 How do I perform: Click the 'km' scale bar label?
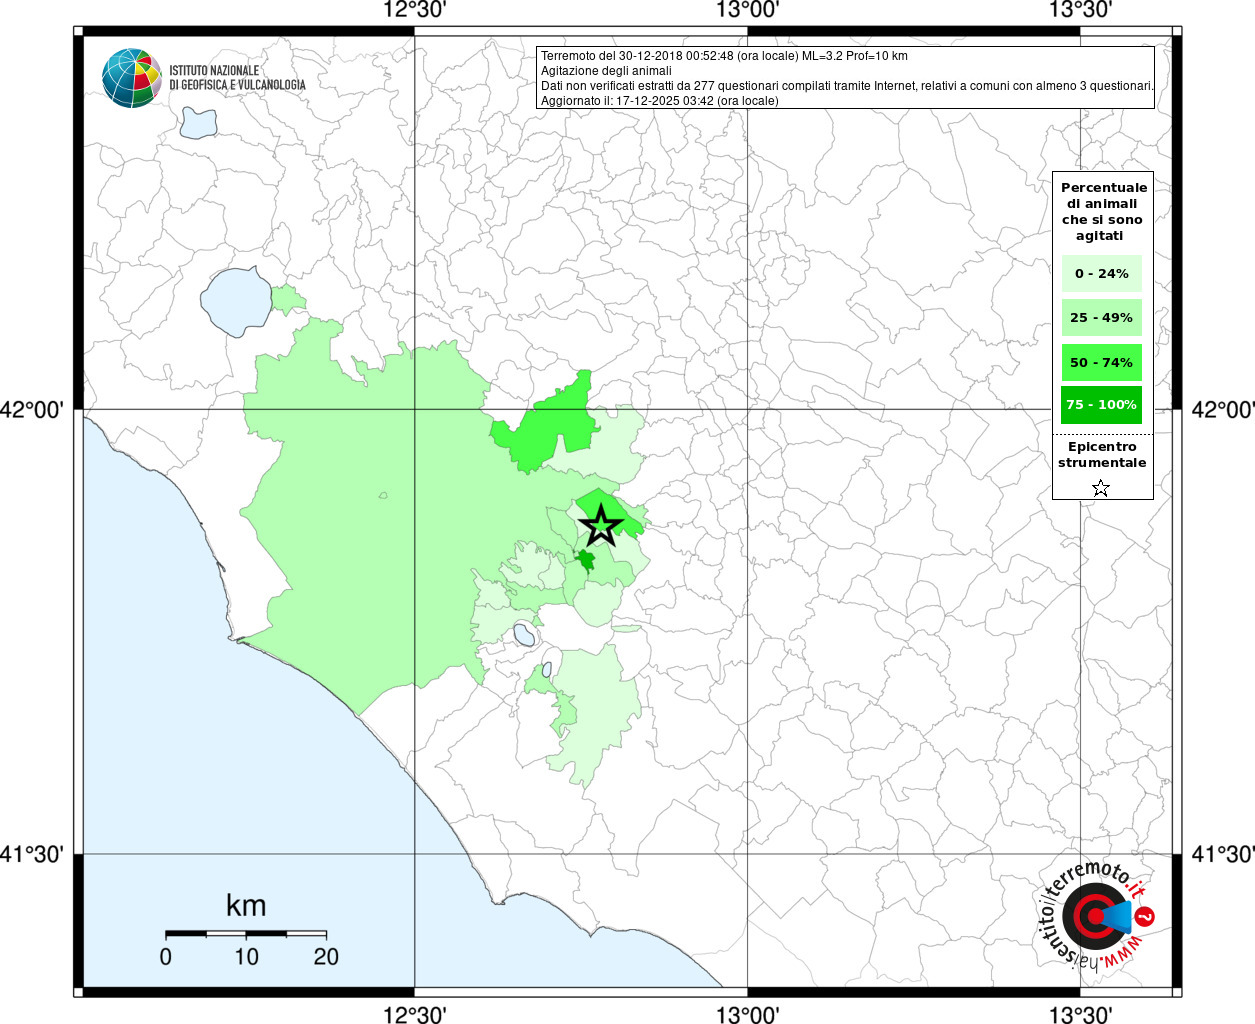point(246,906)
